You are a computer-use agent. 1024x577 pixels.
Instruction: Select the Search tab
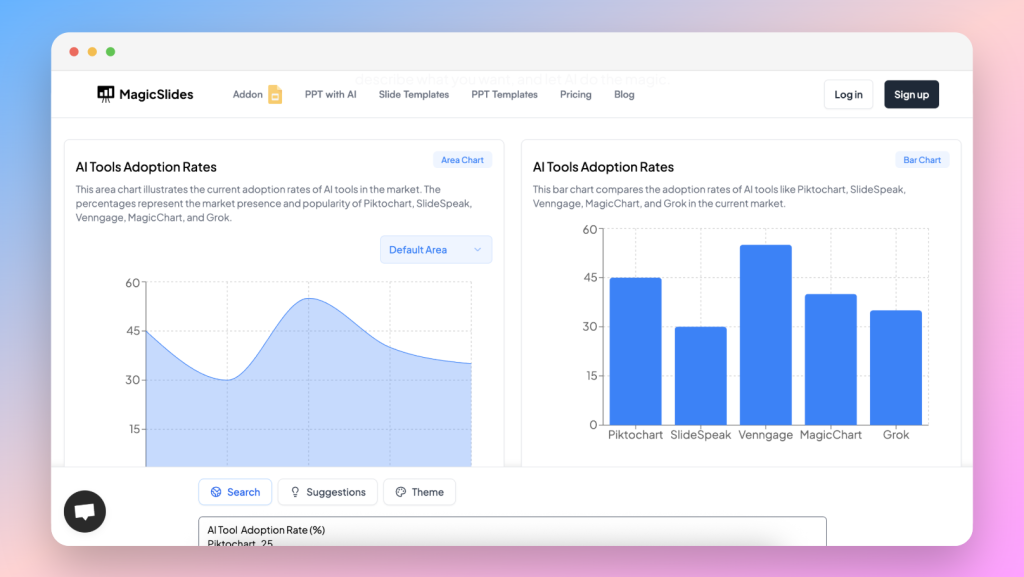coord(235,492)
